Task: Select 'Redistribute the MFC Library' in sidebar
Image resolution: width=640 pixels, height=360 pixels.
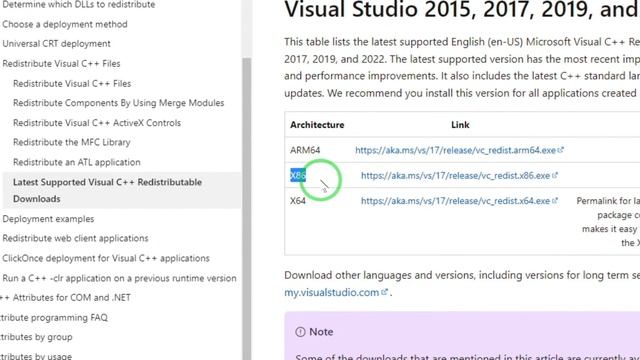Action: click(x=71, y=142)
